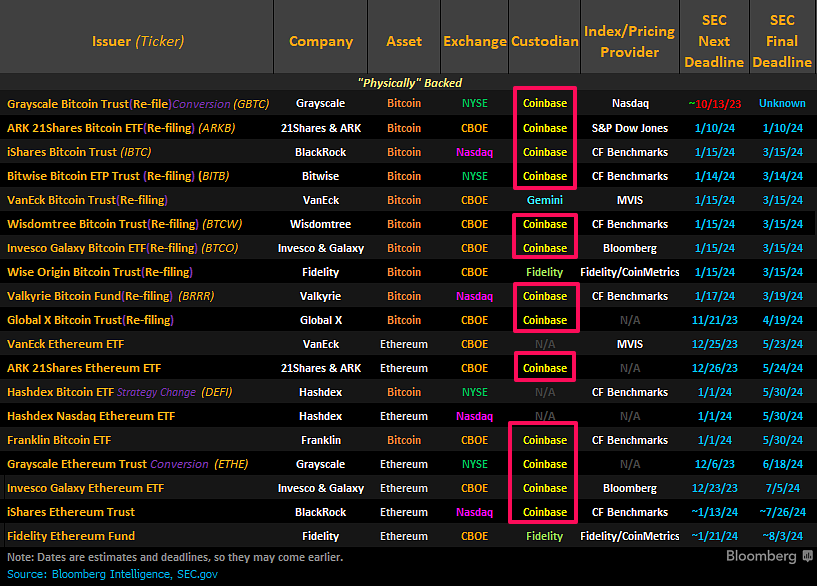Click the "SEC Next Deadline" column header
The width and height of the screenshot is (817, 586).
click(x=715, y=41)
